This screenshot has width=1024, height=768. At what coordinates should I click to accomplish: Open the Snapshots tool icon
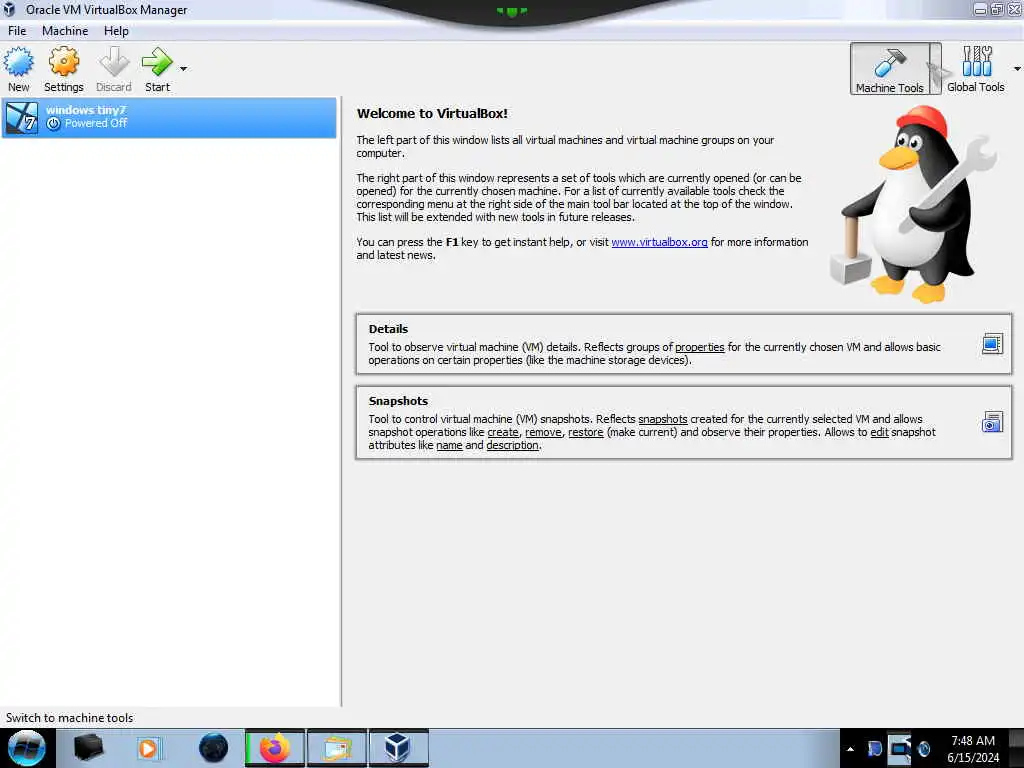(x=992, y=422)
